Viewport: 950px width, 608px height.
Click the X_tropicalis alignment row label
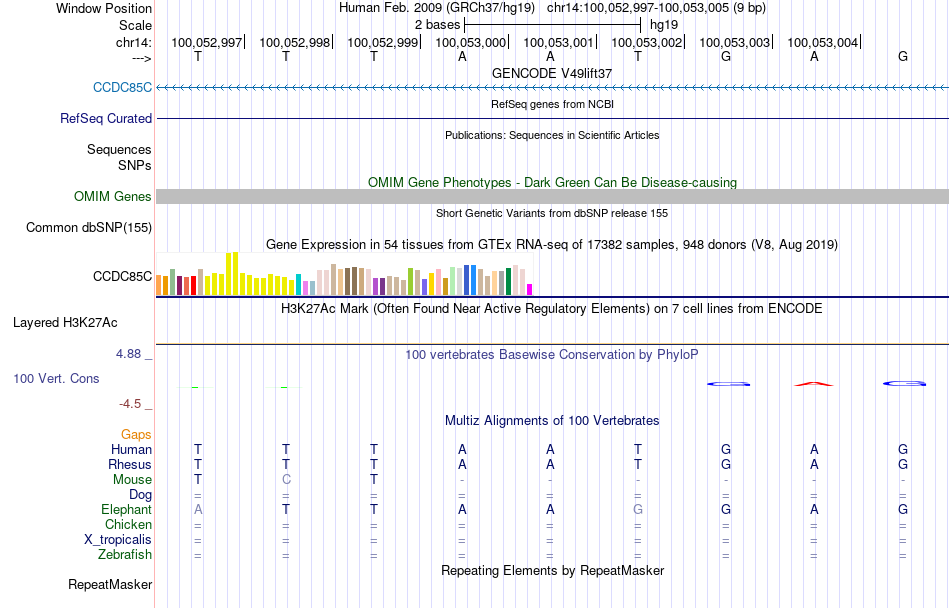click(x=118, y=540)
